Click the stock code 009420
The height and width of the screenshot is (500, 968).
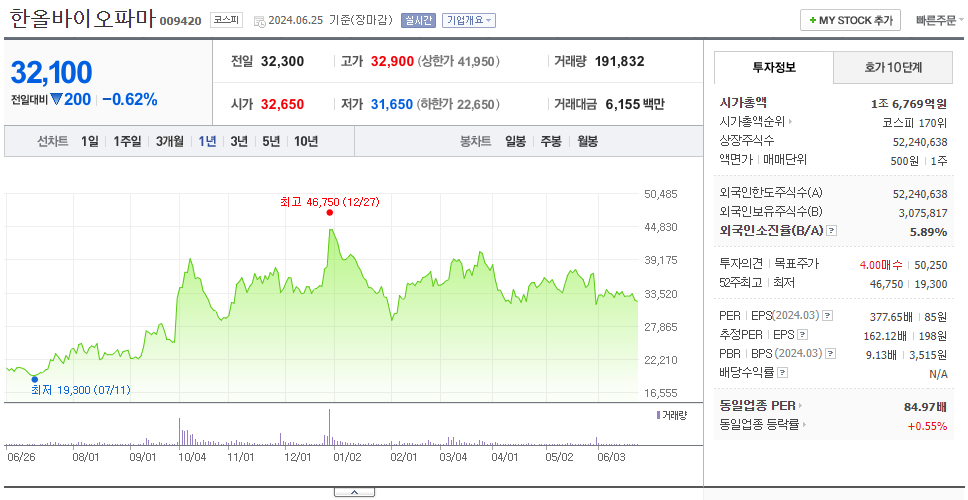point(181,21)
